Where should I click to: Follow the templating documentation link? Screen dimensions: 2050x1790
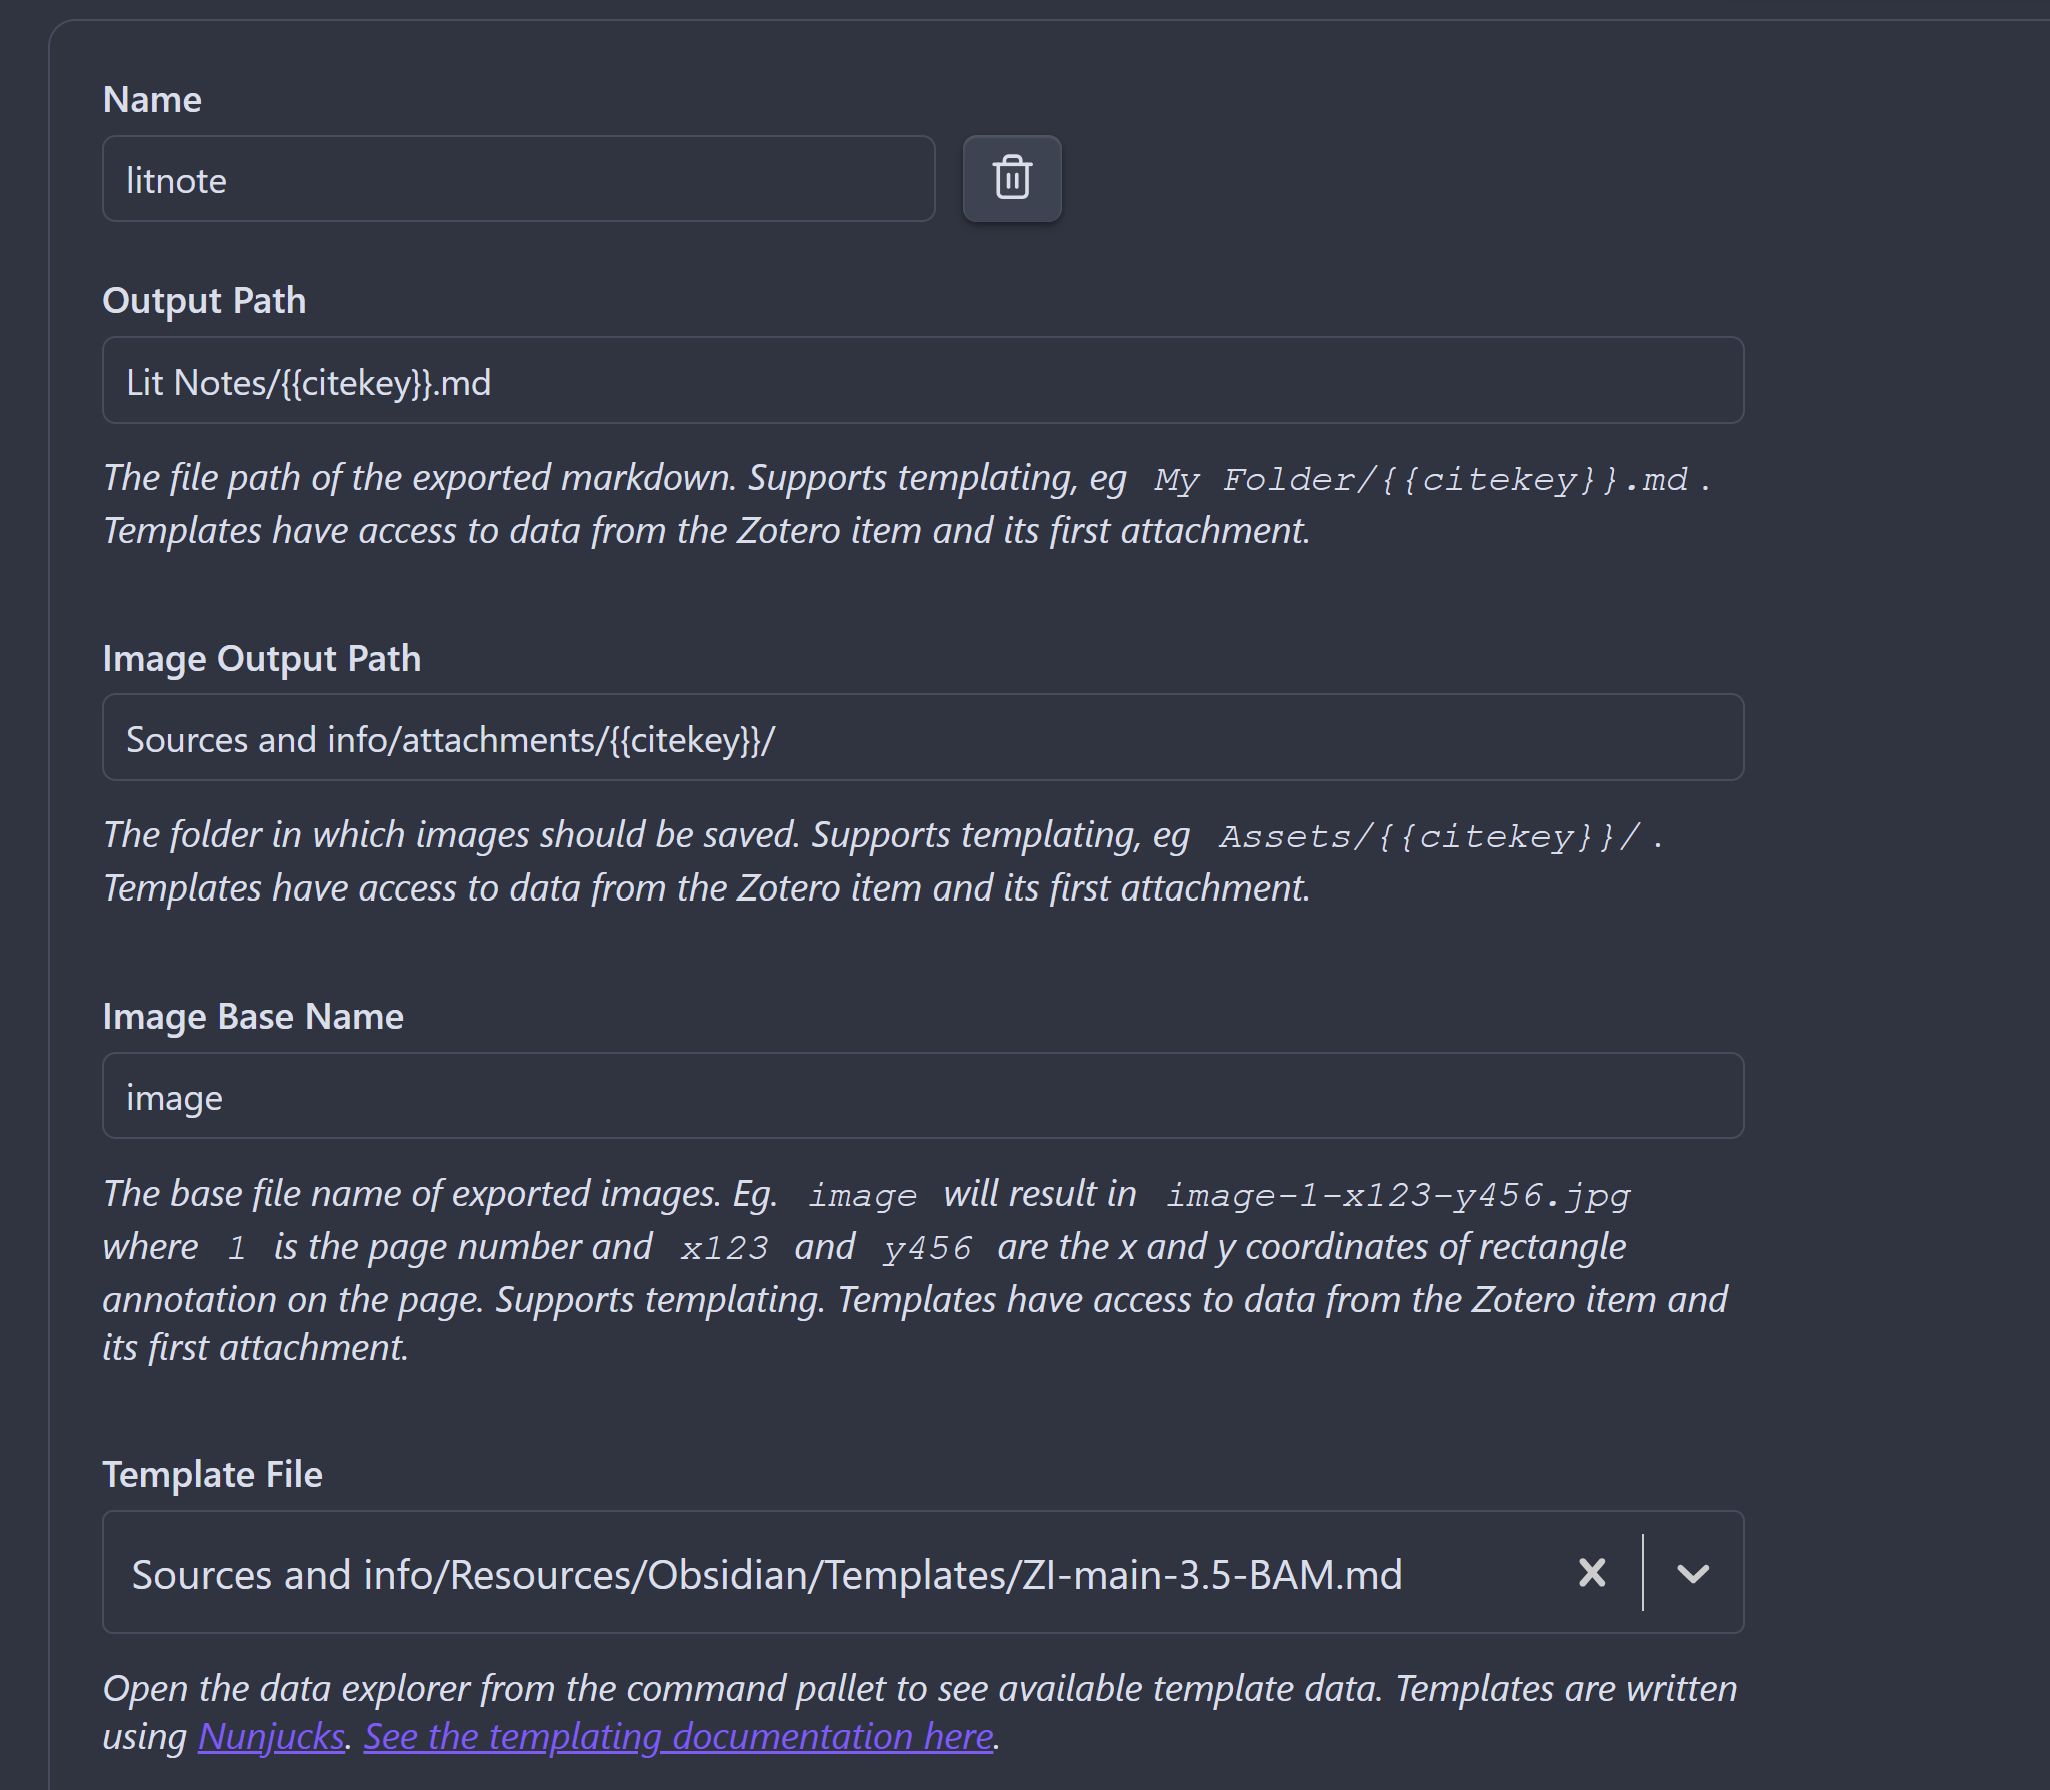pos(678,1737)
